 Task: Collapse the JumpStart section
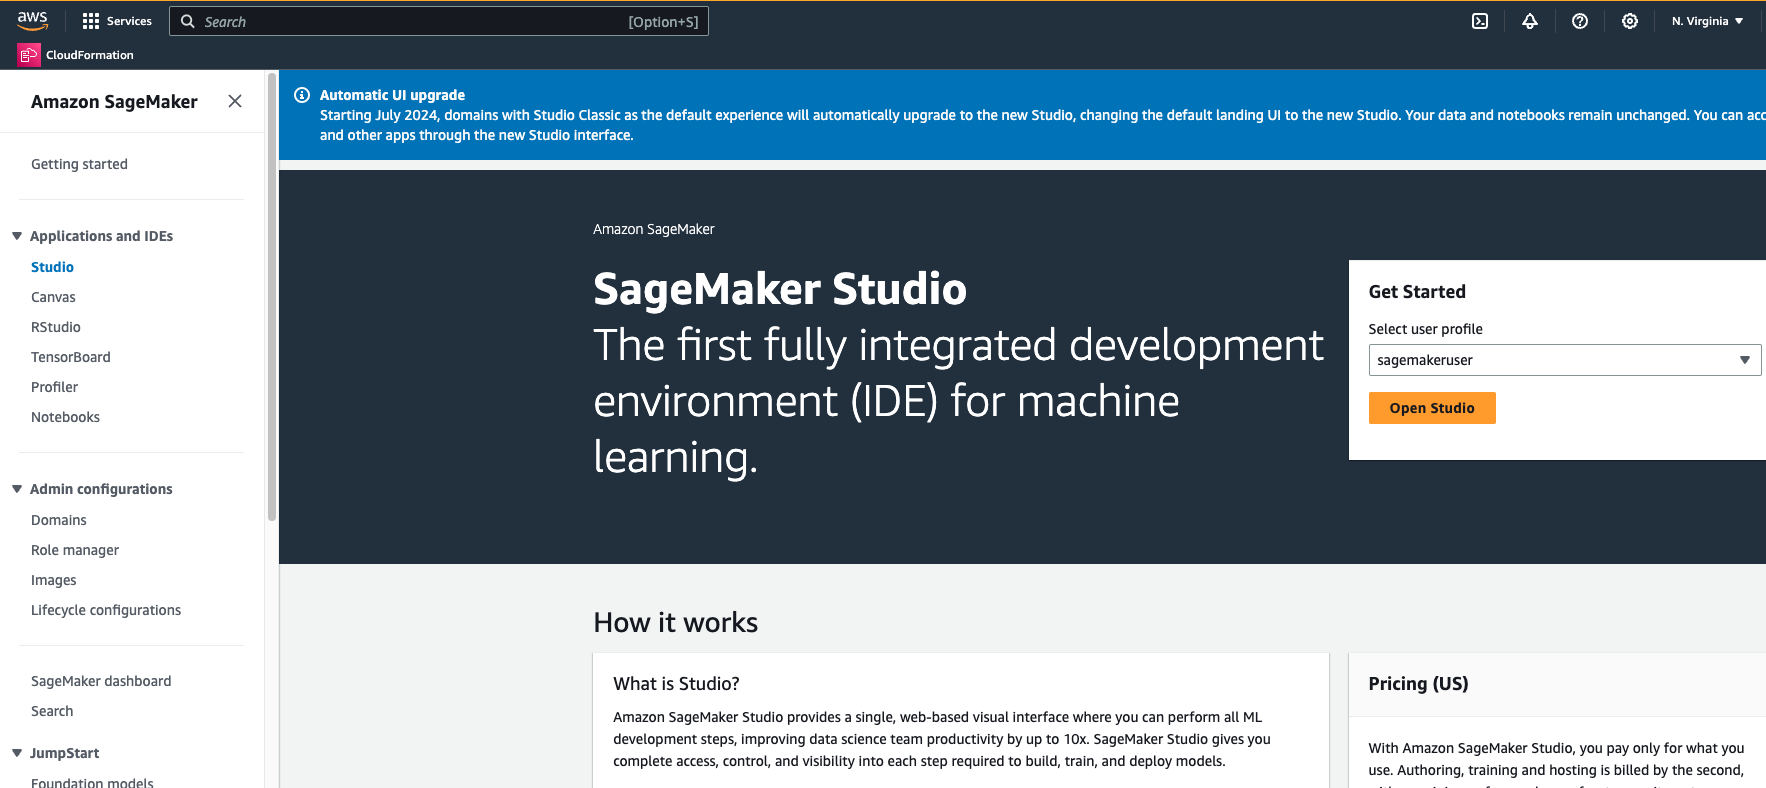pyautogui.click(x=17, y=753)
